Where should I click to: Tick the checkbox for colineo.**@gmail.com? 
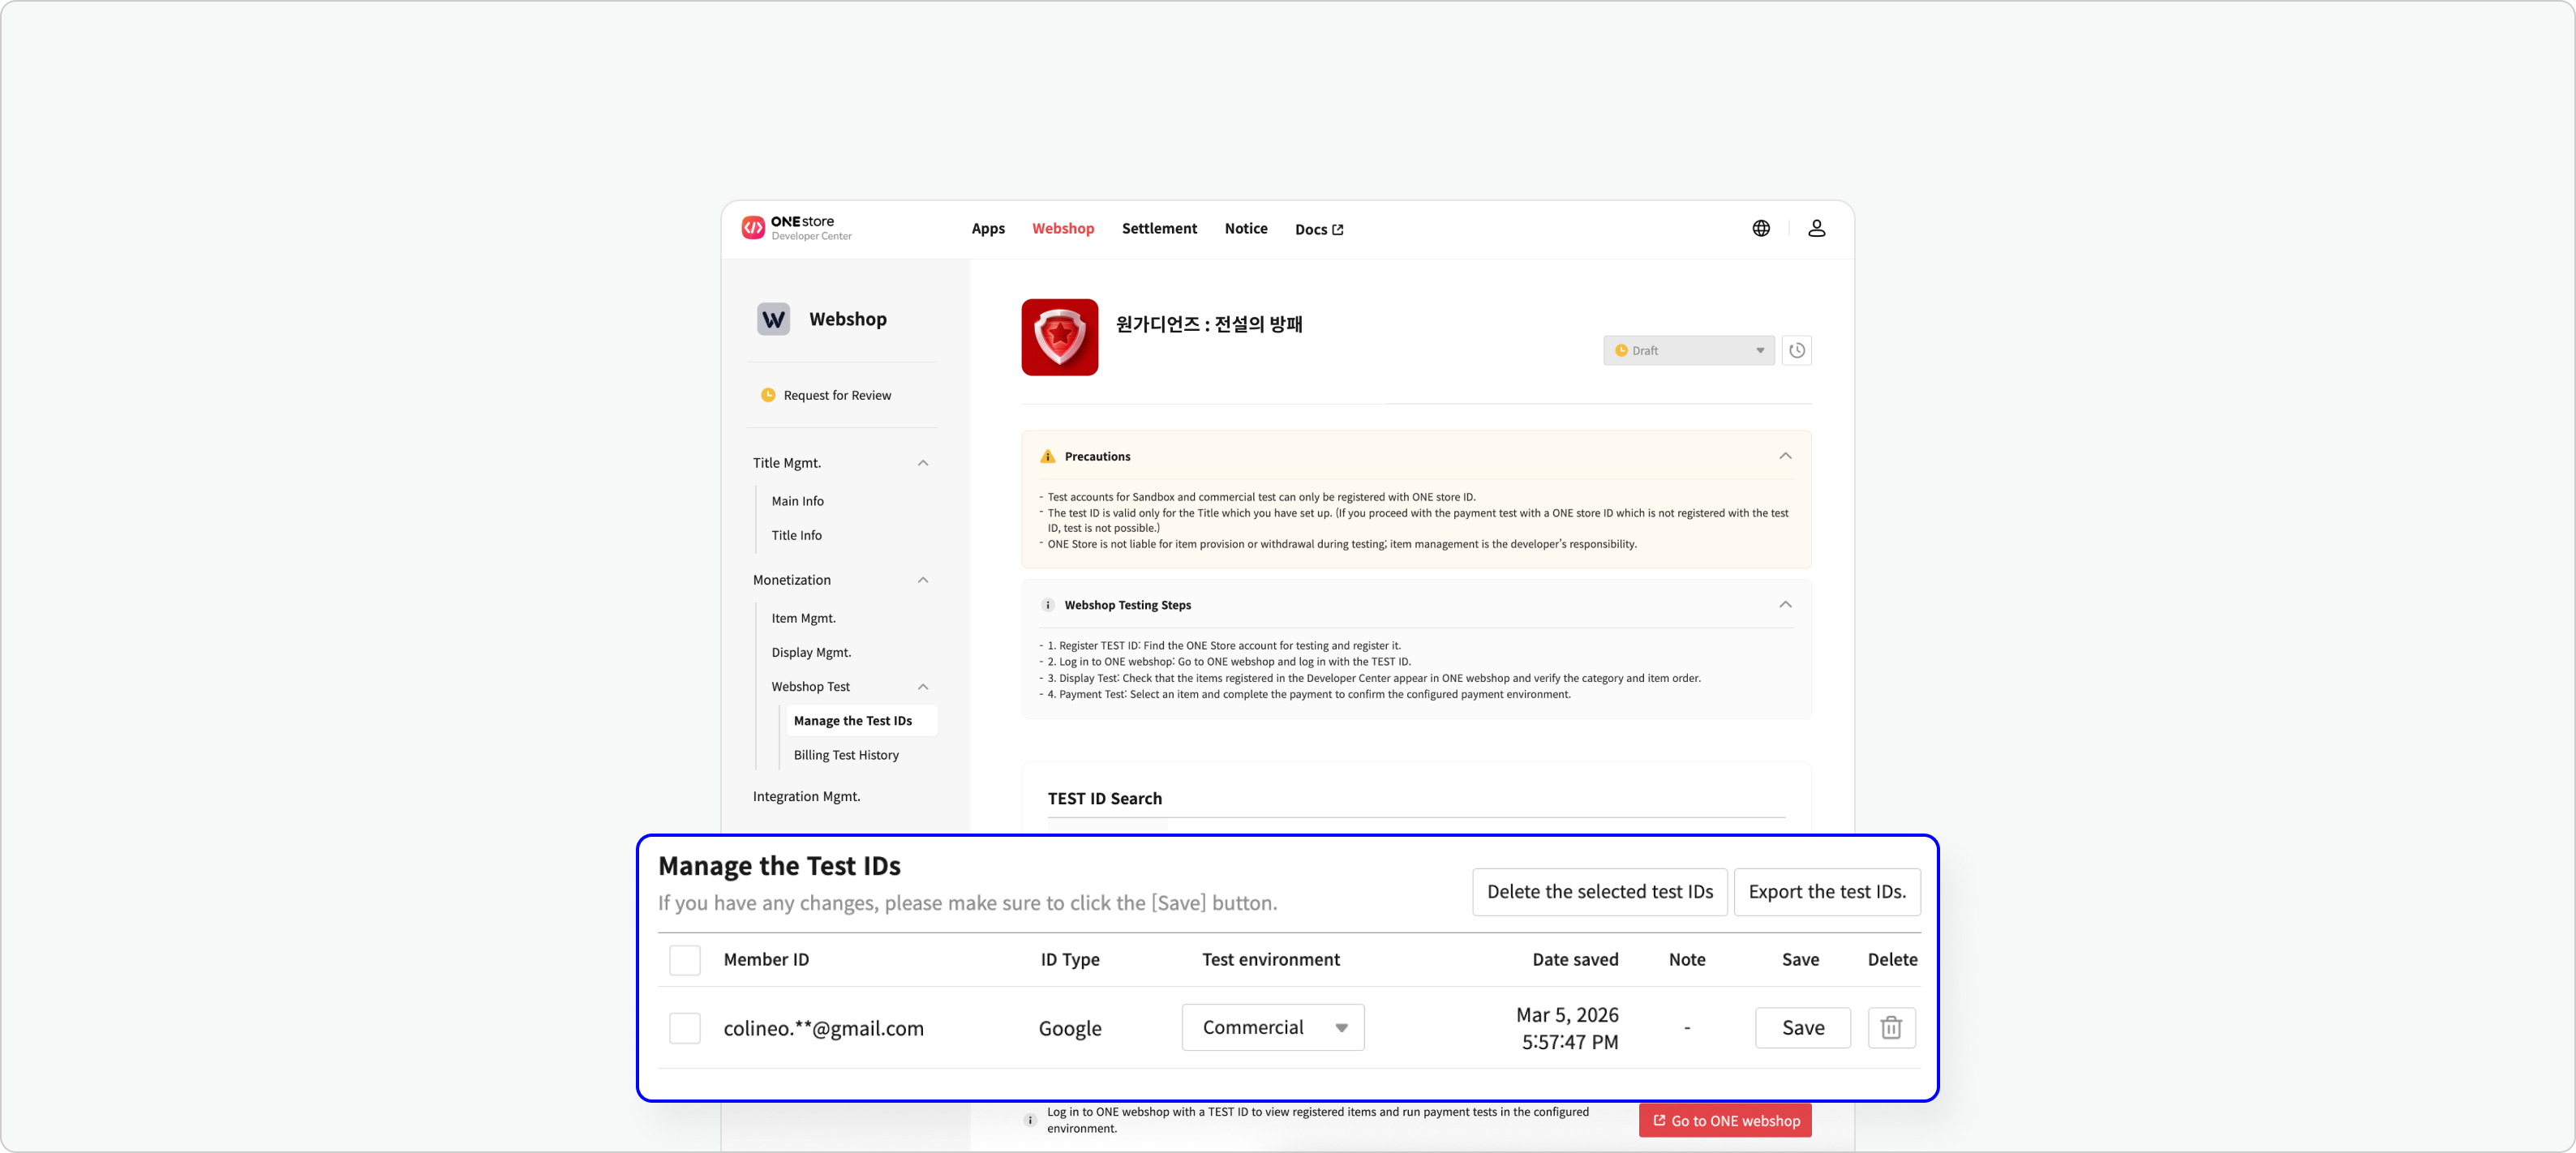click(x=685, y=1028)
